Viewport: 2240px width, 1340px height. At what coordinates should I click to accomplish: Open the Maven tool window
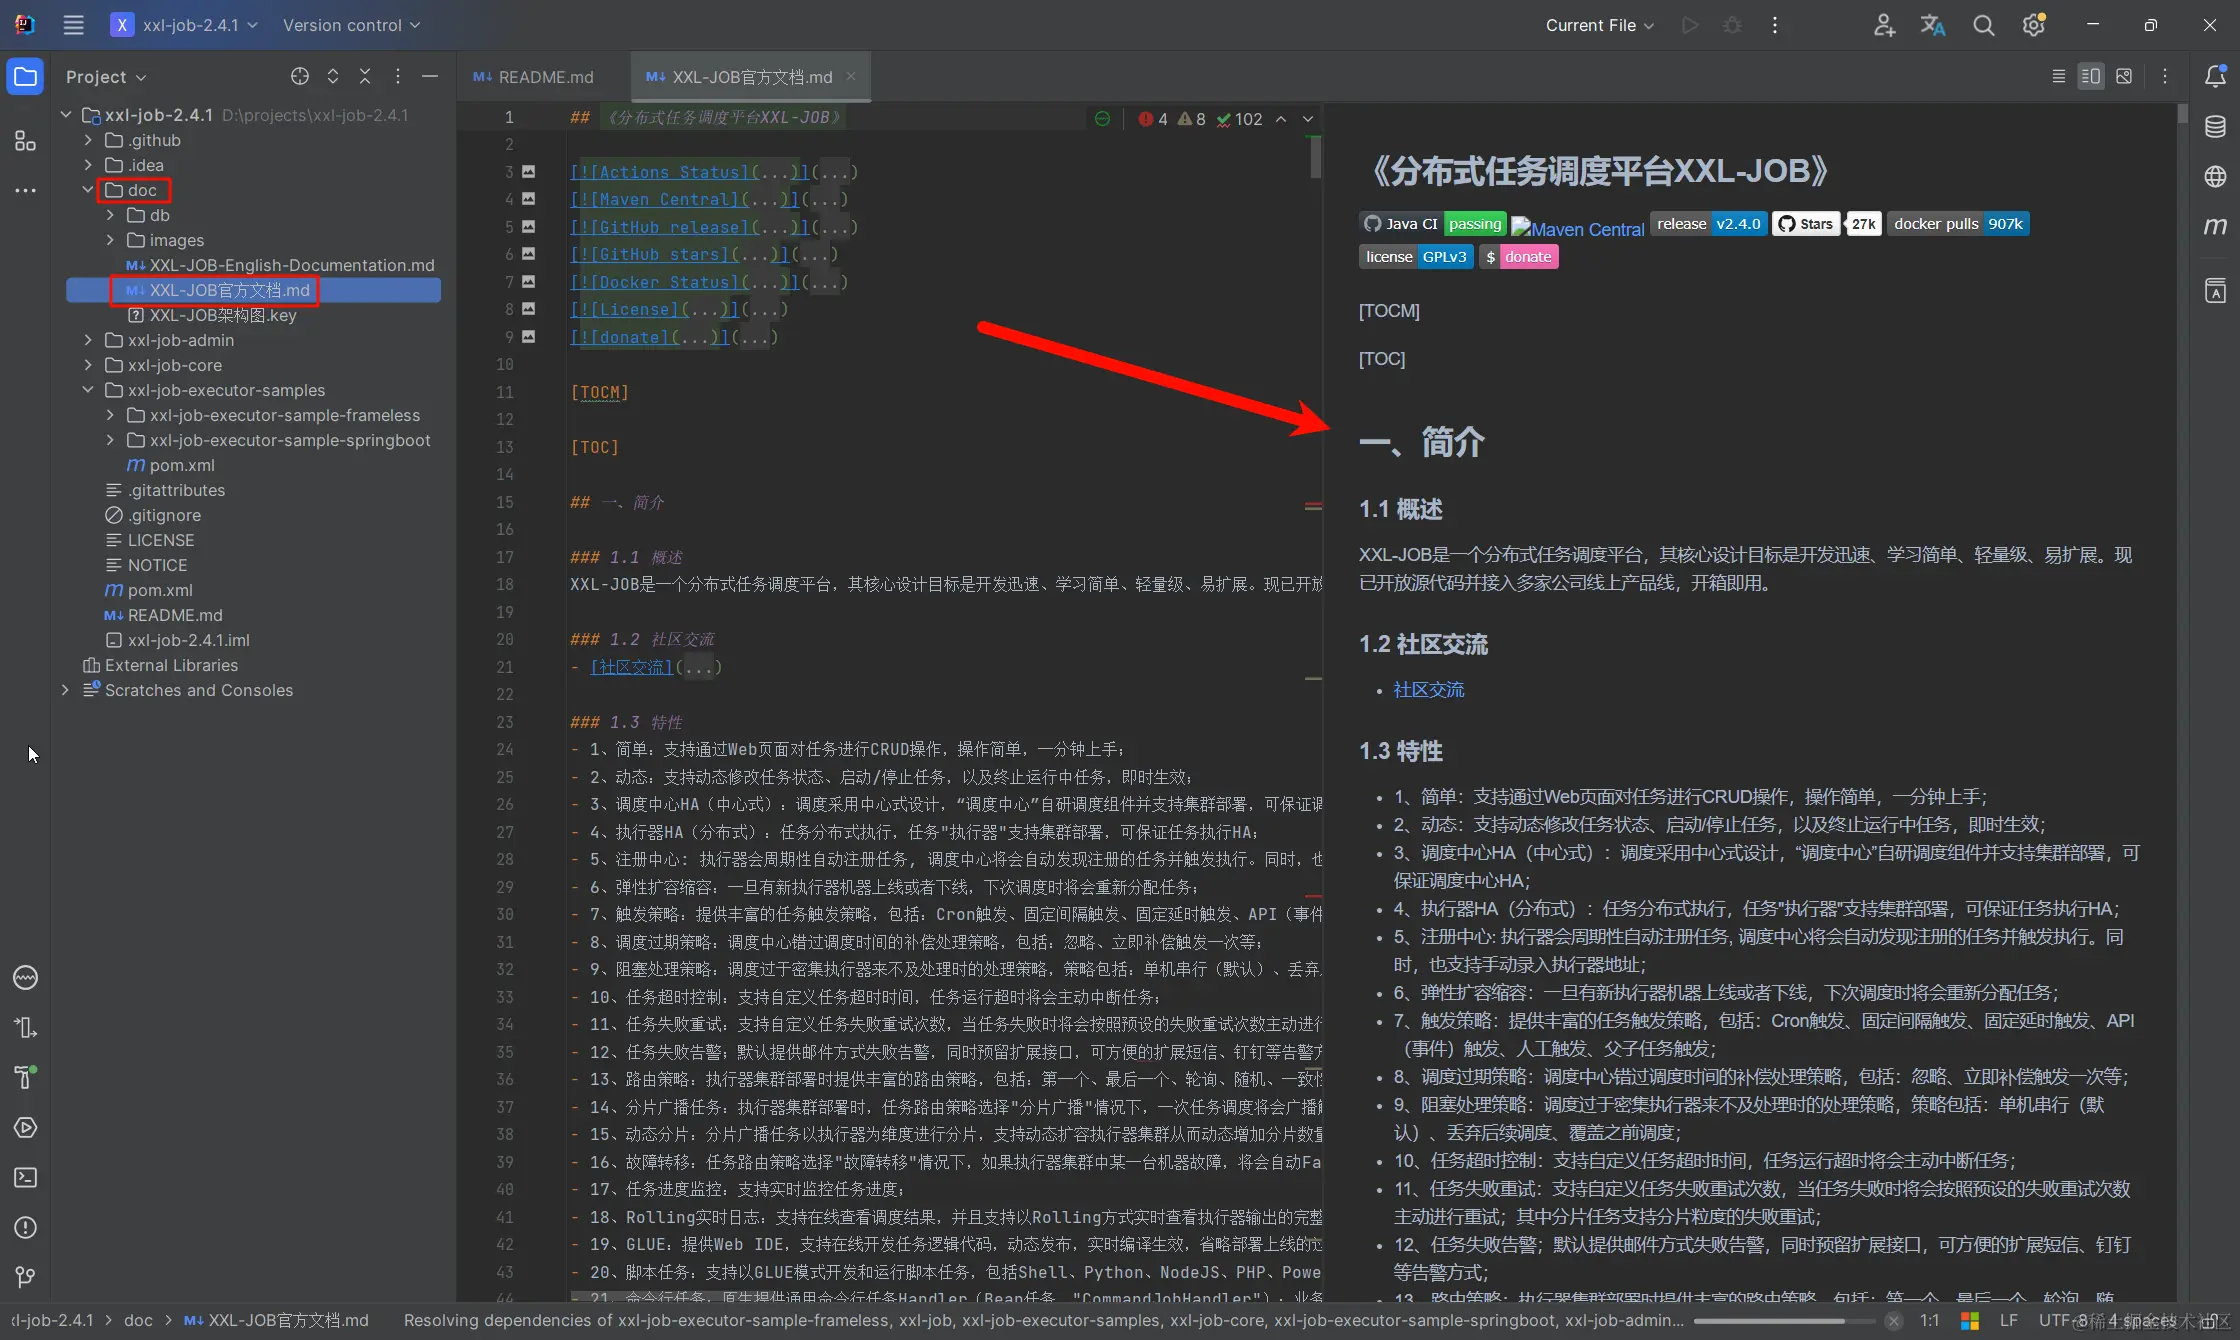(x=2215, y=226)
